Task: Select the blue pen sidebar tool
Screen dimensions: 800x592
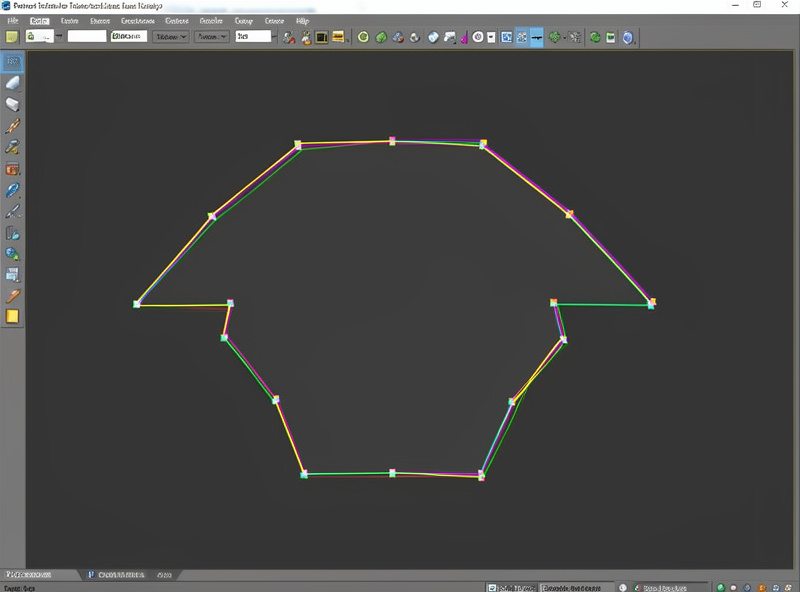Action: [12, 190]
